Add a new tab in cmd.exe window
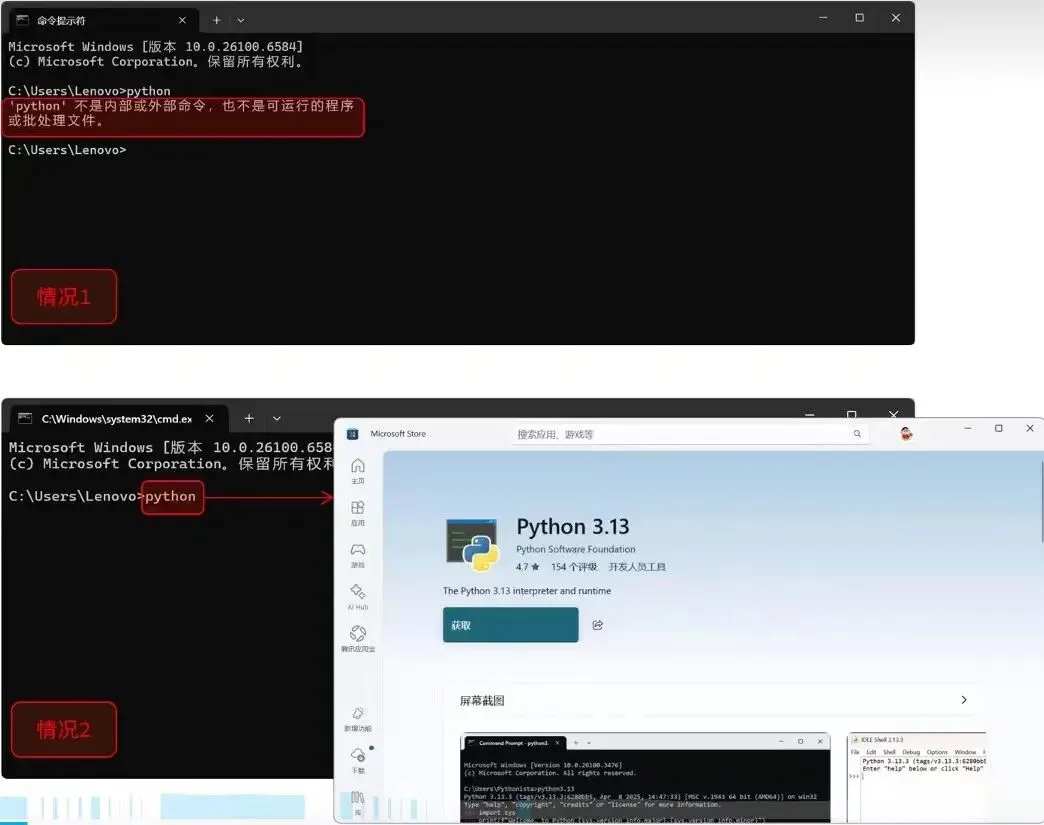Image resolution: width=1044 pixels, height=825 pixels. click(x=249, y=418)
